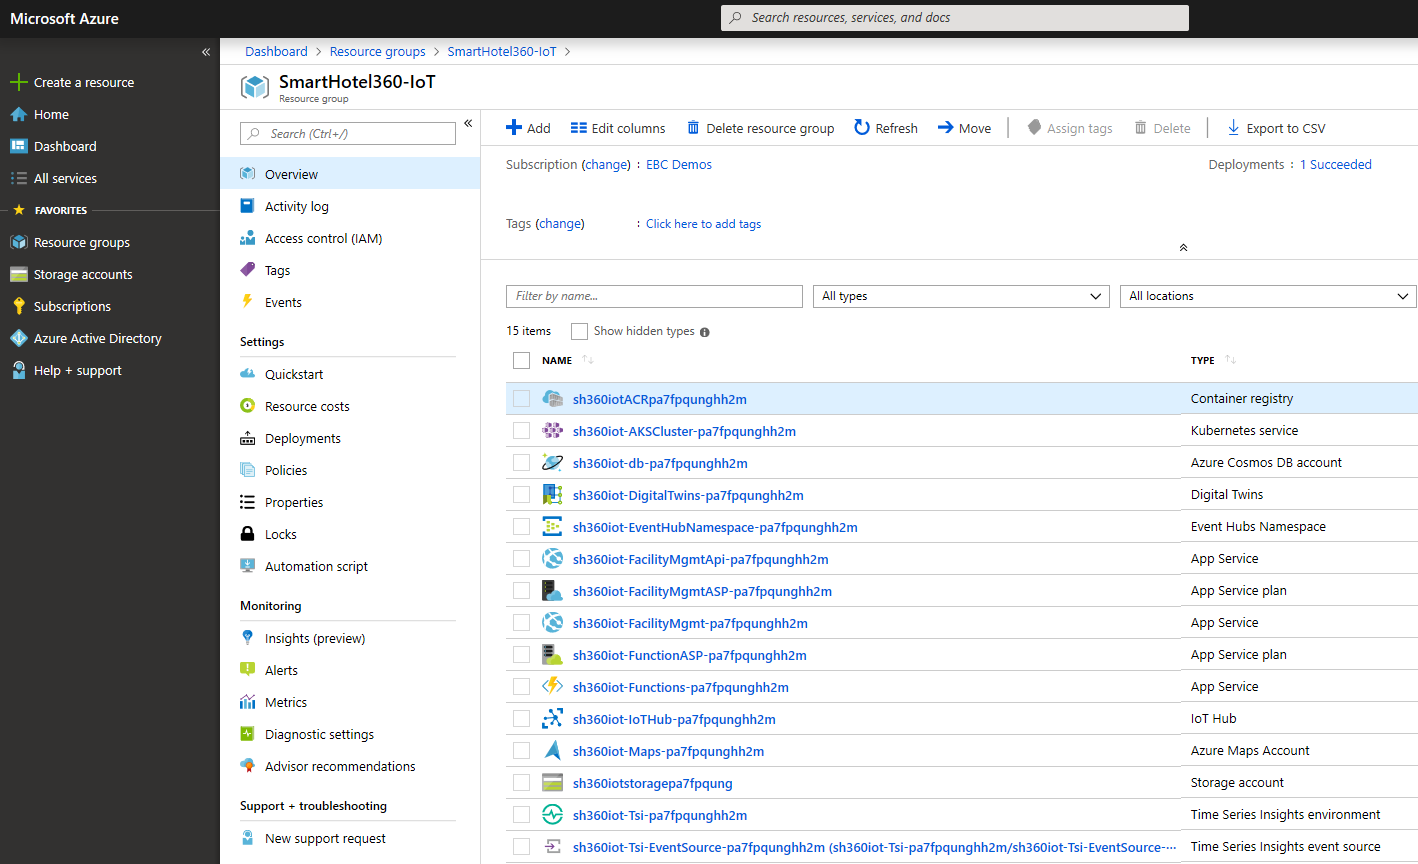Click the 'Click here to add tags' link
Screen dimensions: 1418x864
click(704, 224)
